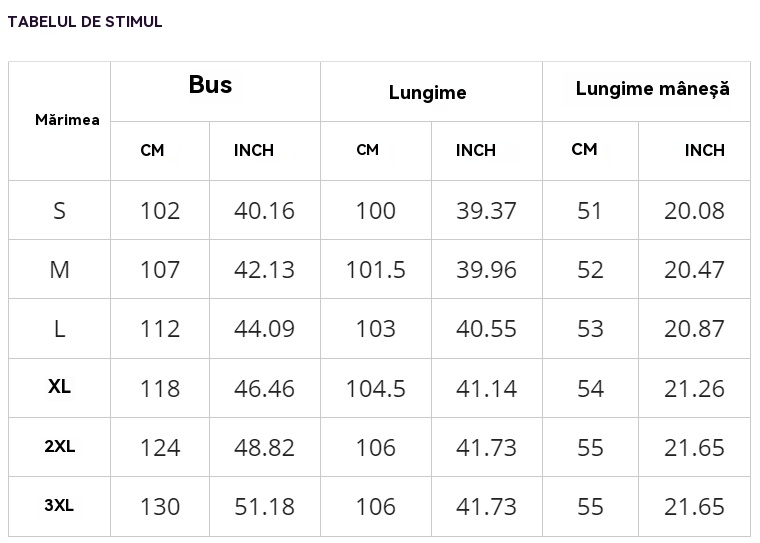Screen dimensions: 760x543
Task: Select size S row label
Action: [59, 211]
